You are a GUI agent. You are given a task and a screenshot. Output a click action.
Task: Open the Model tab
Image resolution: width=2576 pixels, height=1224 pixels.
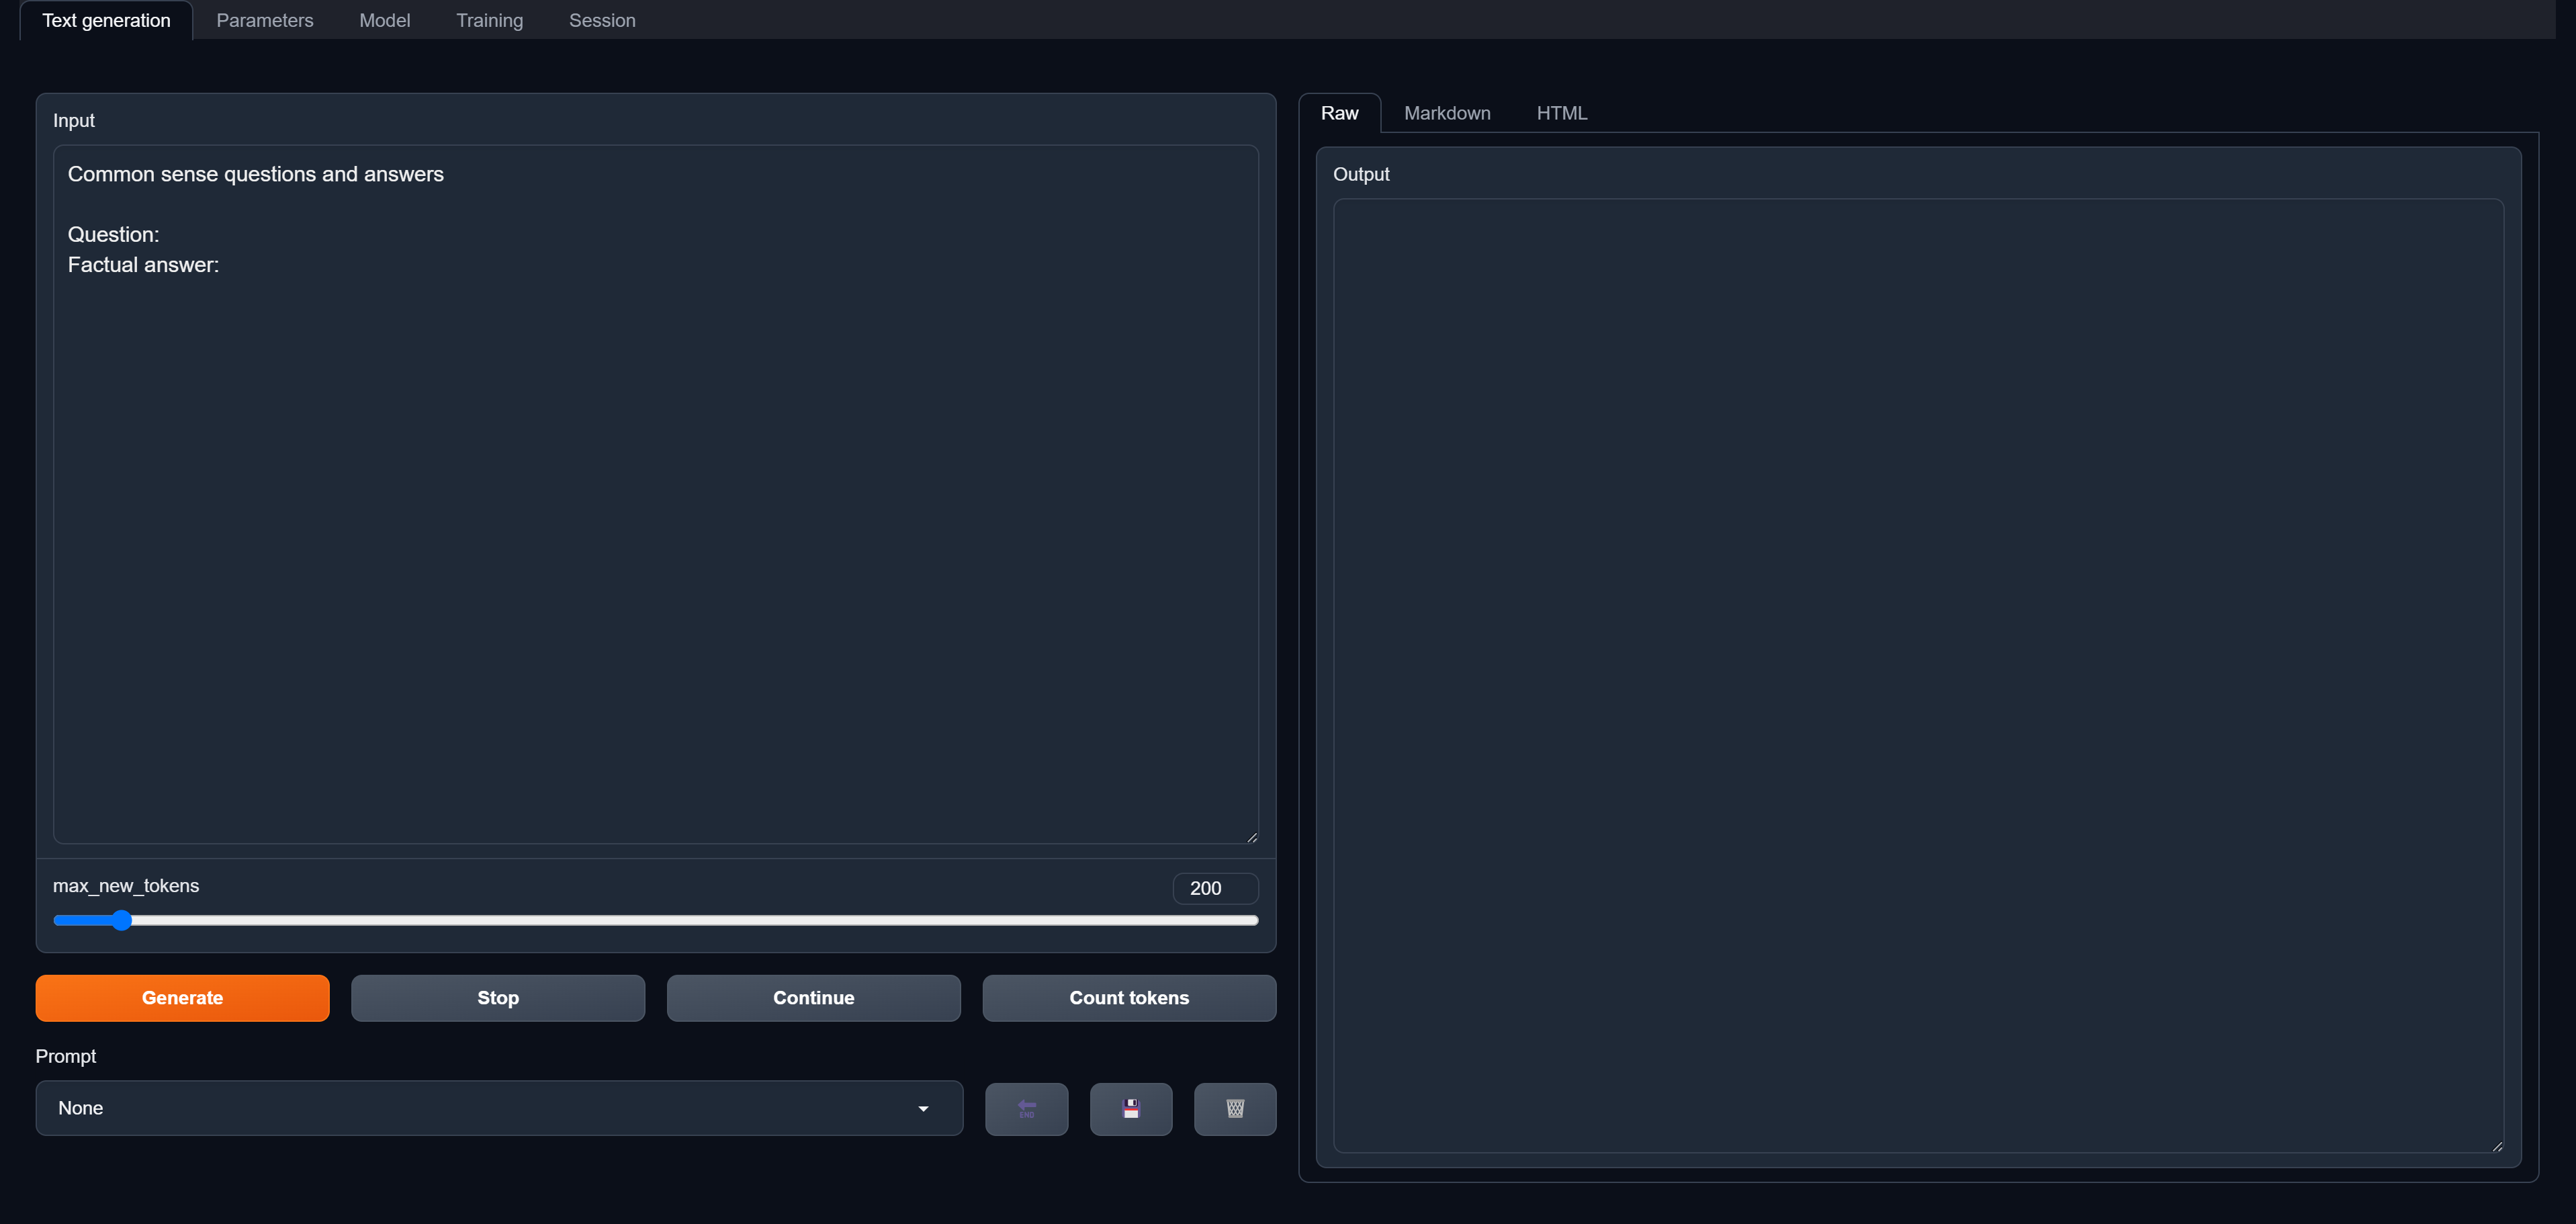tap(384, 20)
